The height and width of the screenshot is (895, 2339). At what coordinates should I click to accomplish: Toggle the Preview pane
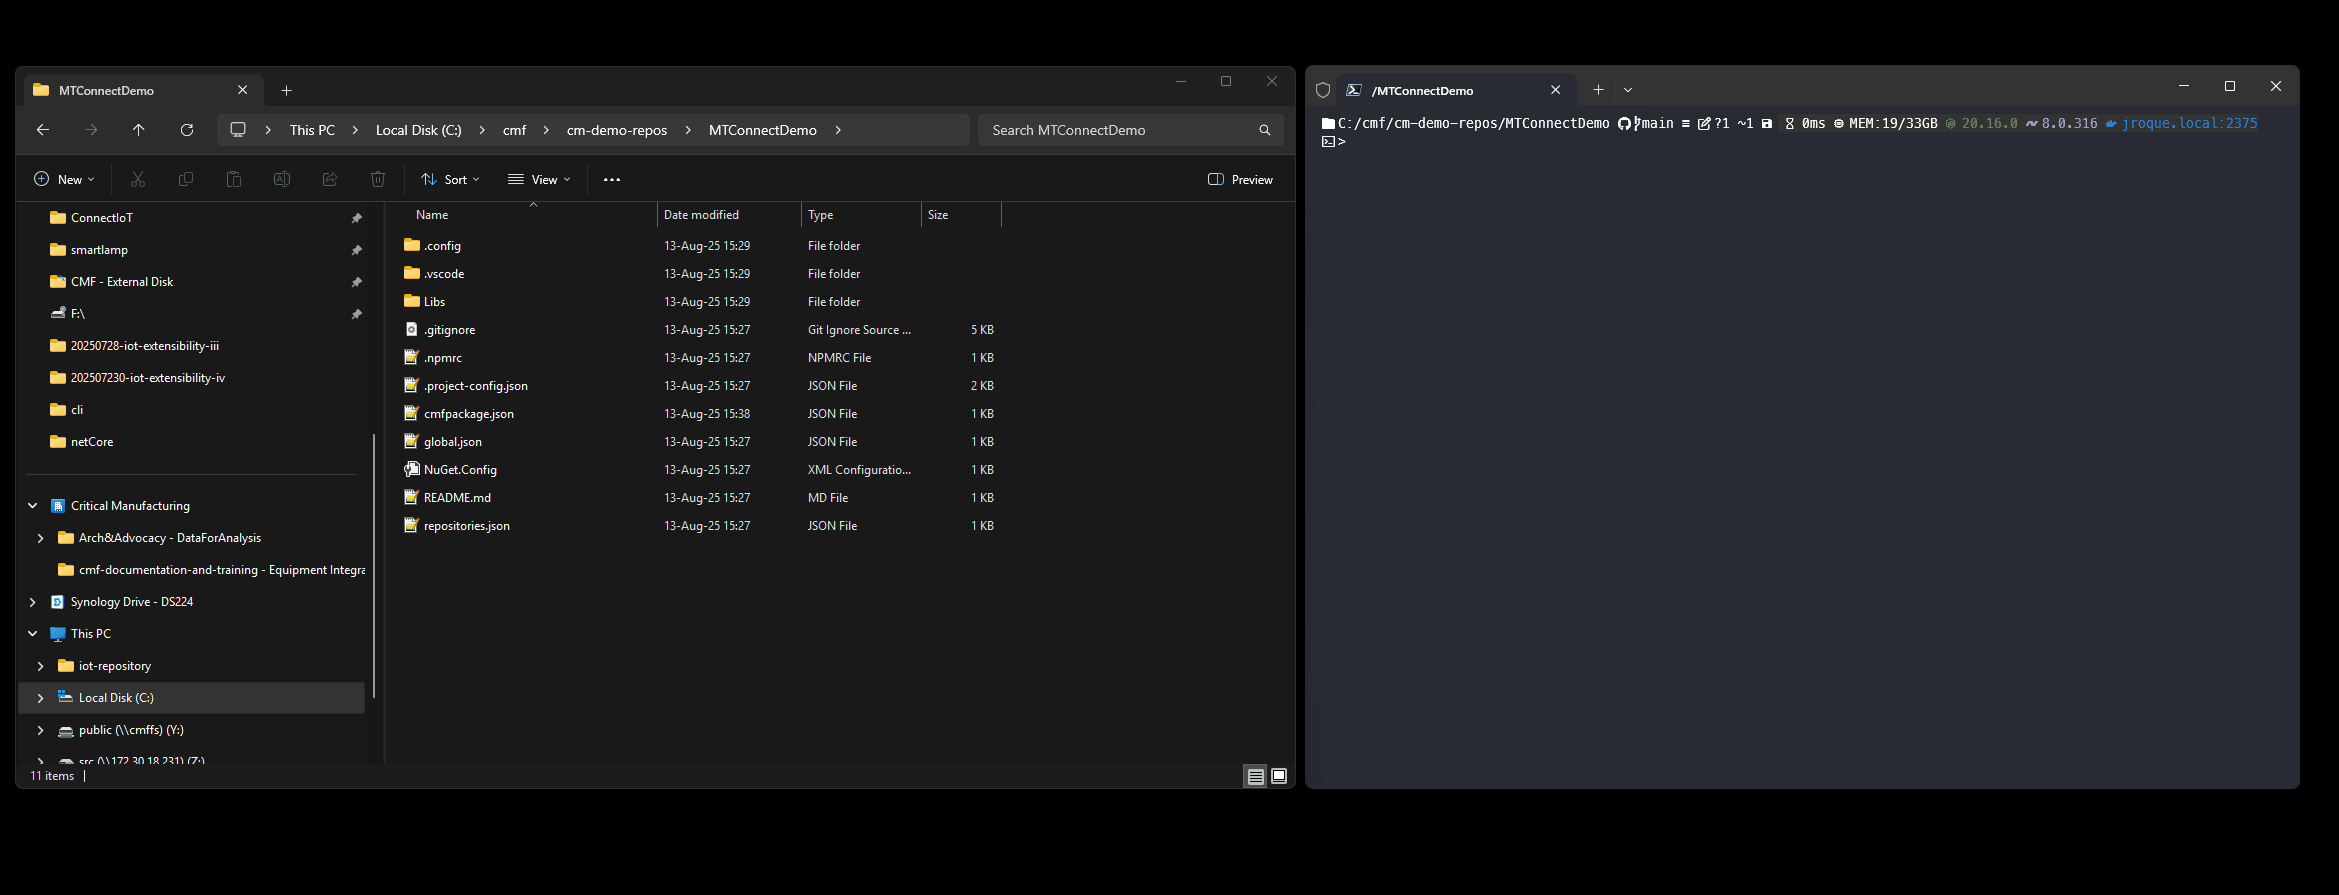point(1240,179)
